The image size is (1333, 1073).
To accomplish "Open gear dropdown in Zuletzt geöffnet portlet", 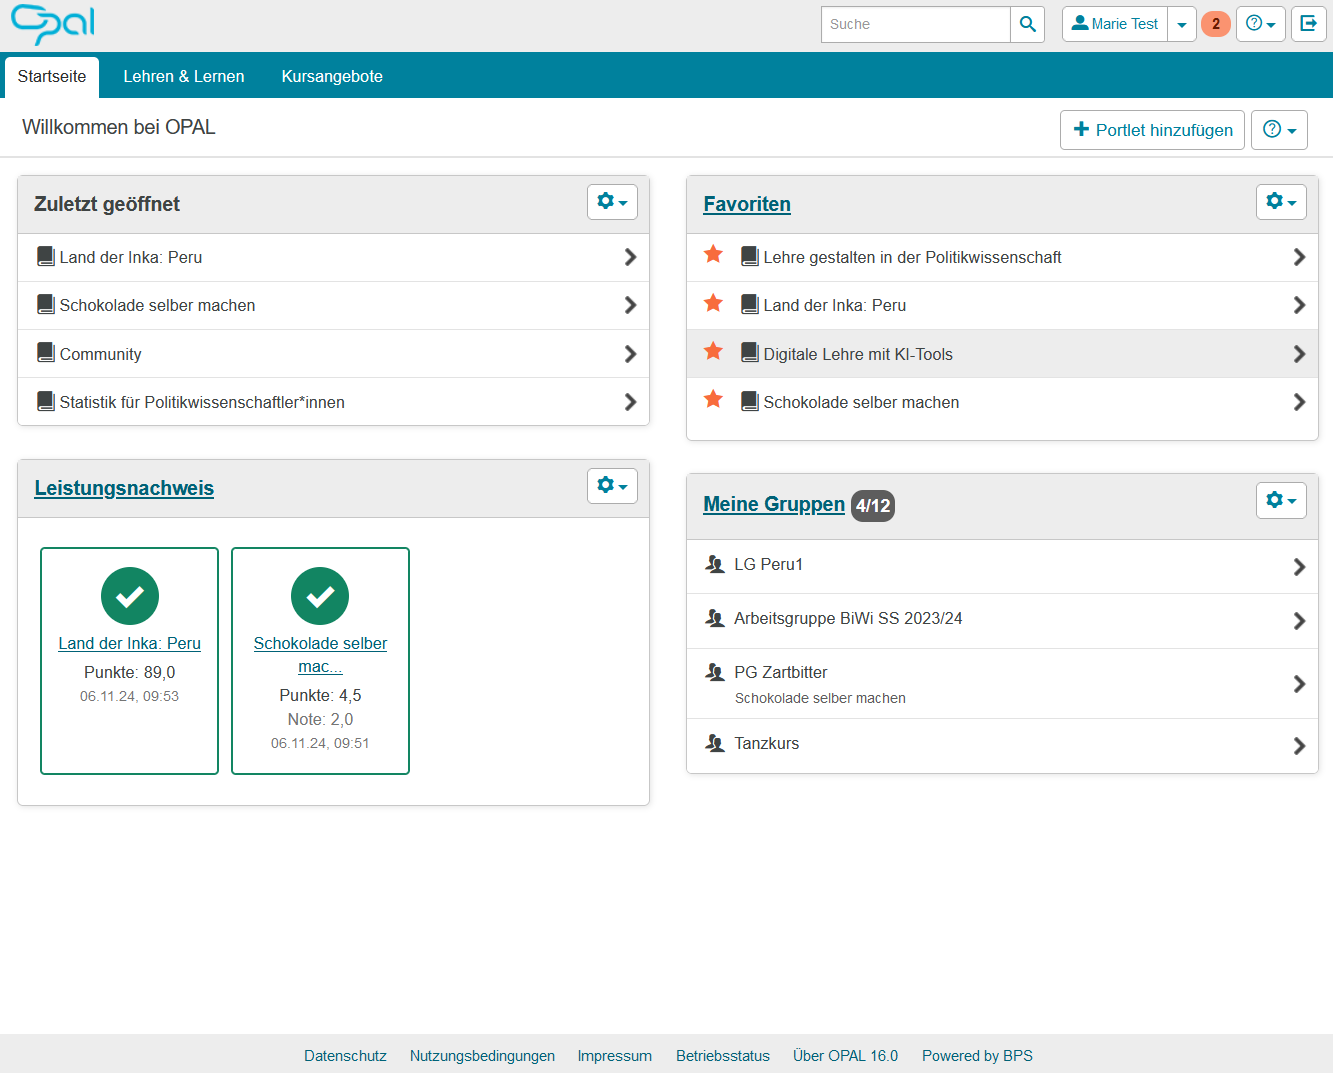I will click(612, 202).
